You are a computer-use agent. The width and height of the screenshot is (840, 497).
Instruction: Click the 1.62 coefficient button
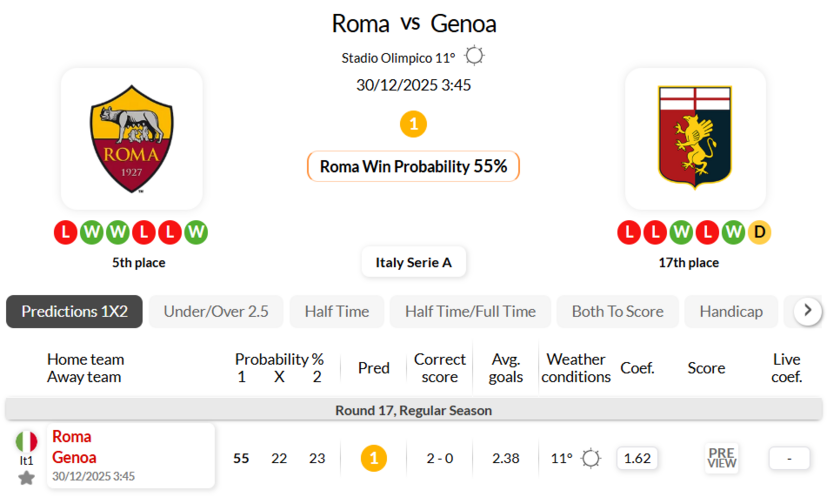point(637,459)
